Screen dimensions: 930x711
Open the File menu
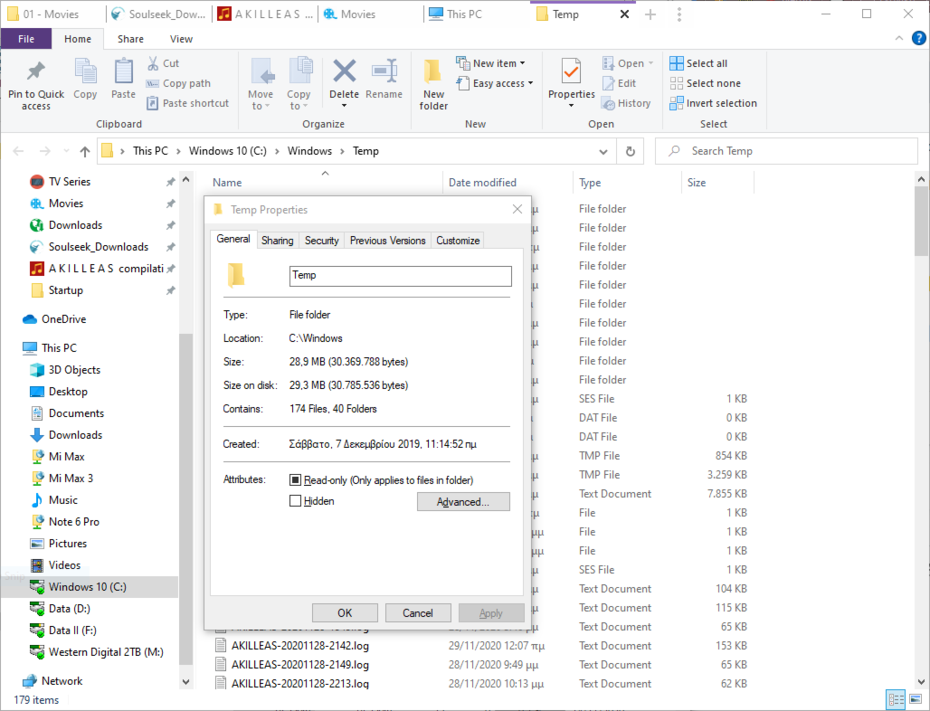coord(26,39)
